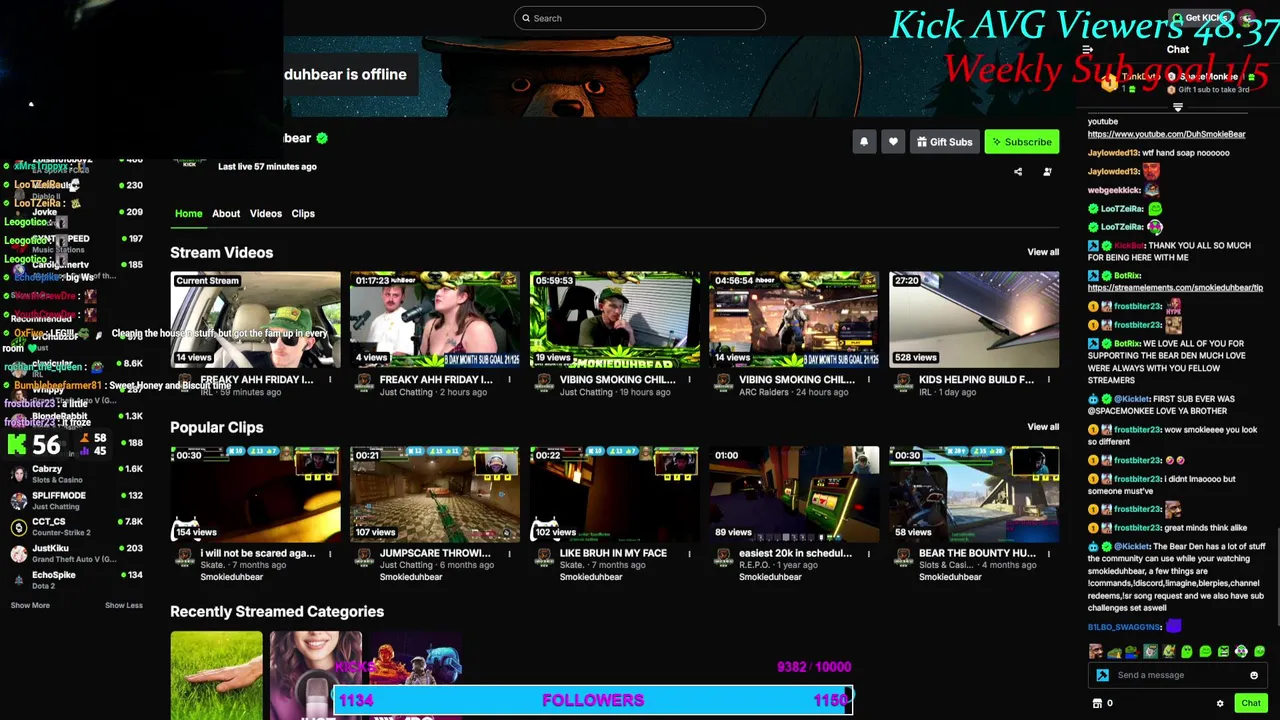
Task: Click the Send a message chat field
Action: click(1178, 675)
